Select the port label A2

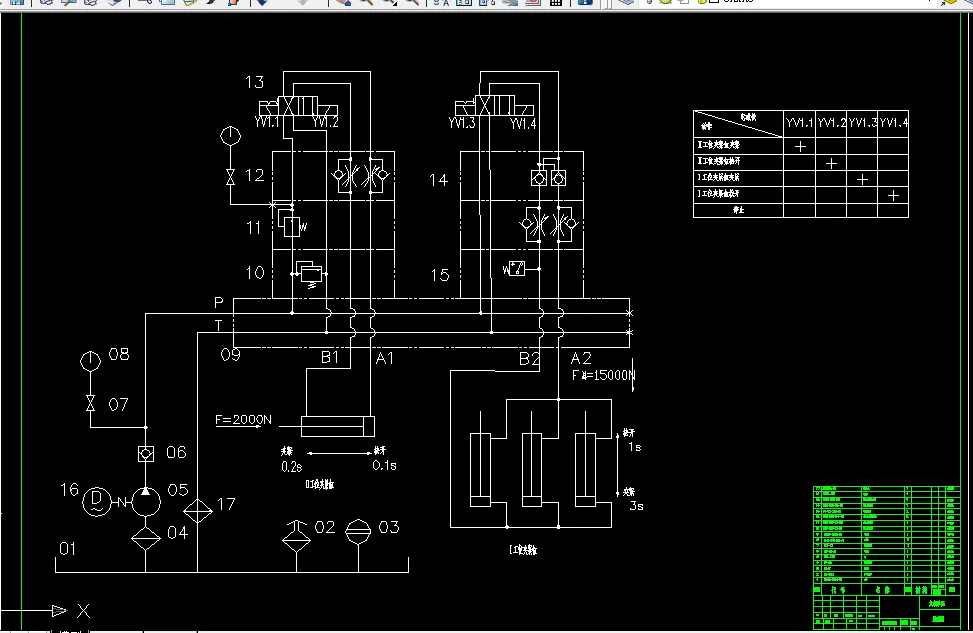tap(581, 358)
